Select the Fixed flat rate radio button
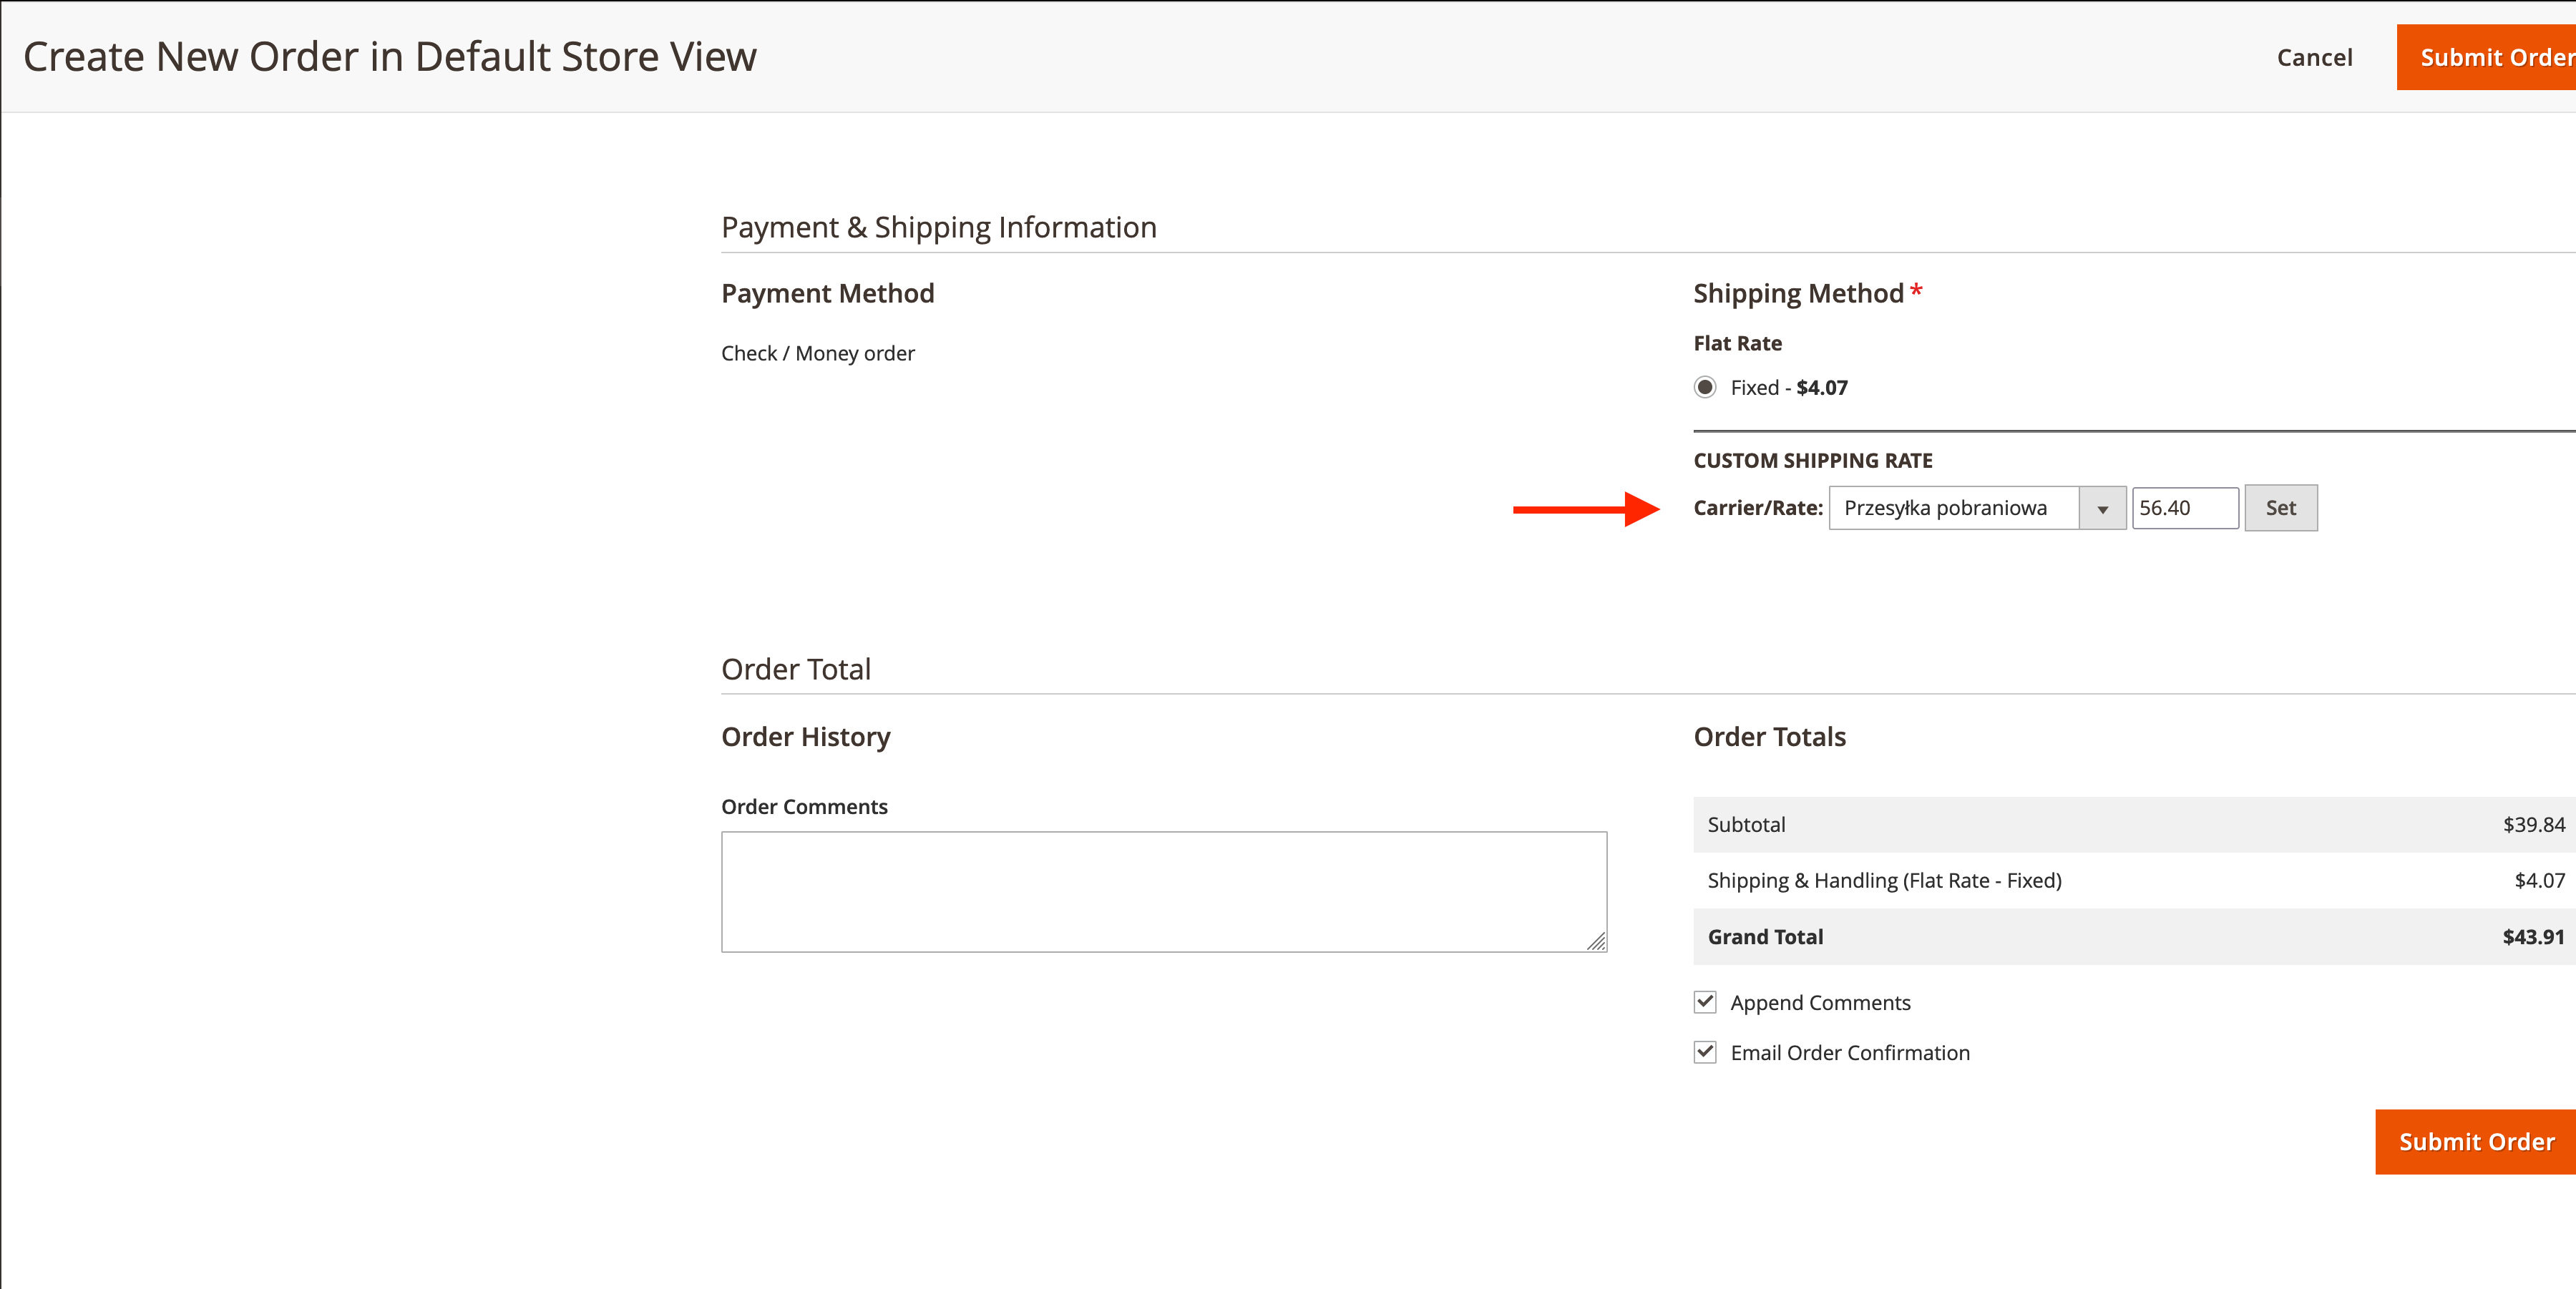 pos(1705,387)
